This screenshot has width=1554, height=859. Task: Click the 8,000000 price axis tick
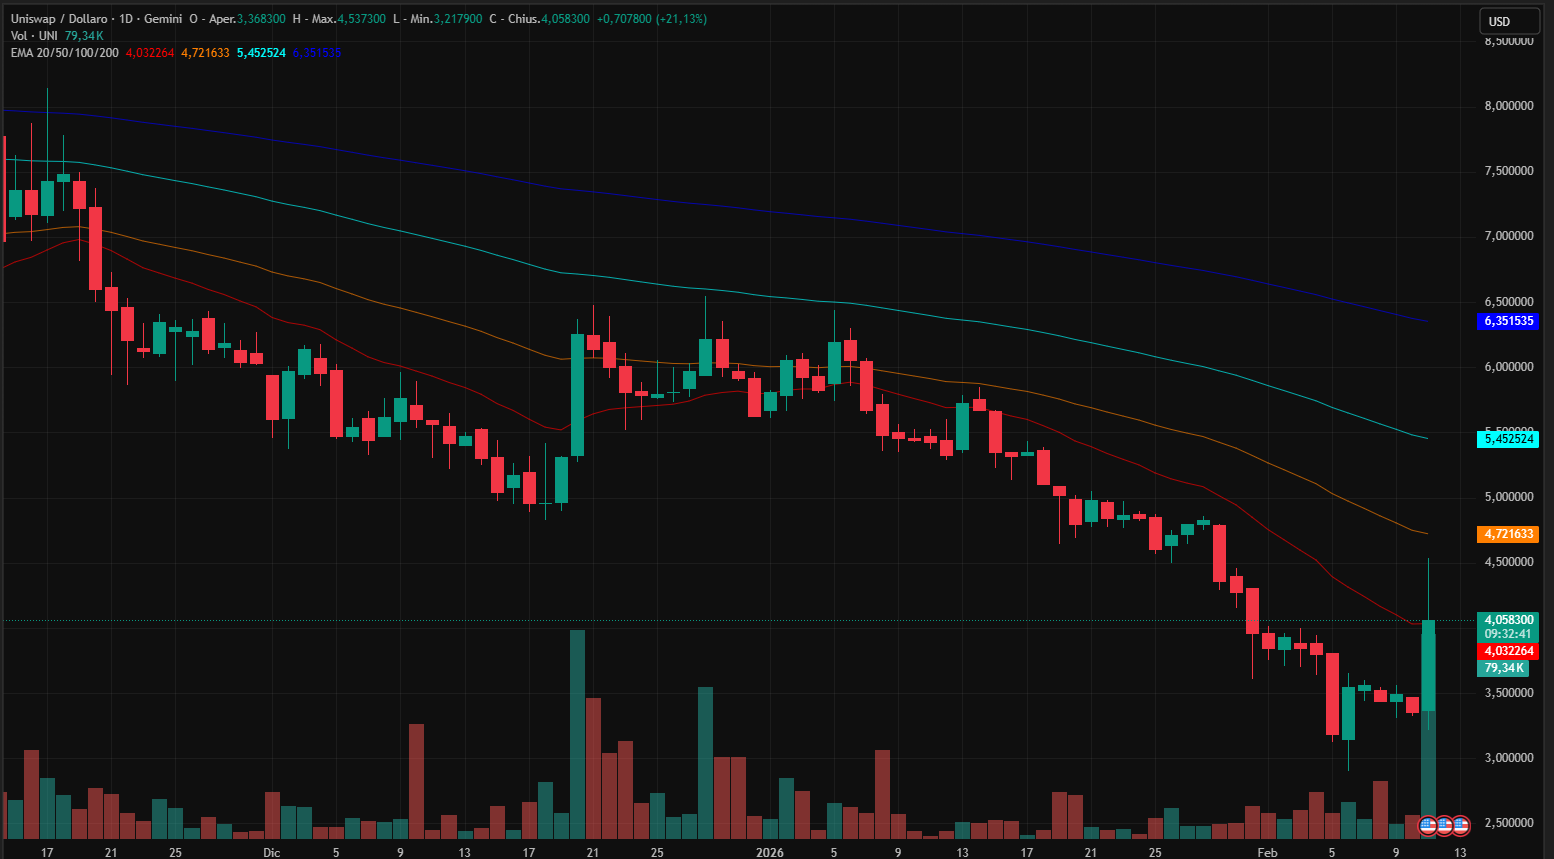[1508, 106]
